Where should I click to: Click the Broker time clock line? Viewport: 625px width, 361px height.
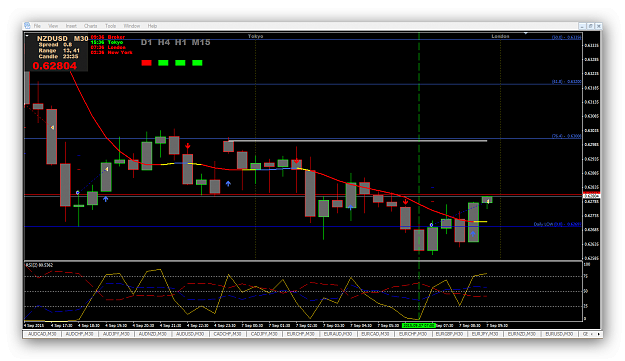tap(108, 37)
